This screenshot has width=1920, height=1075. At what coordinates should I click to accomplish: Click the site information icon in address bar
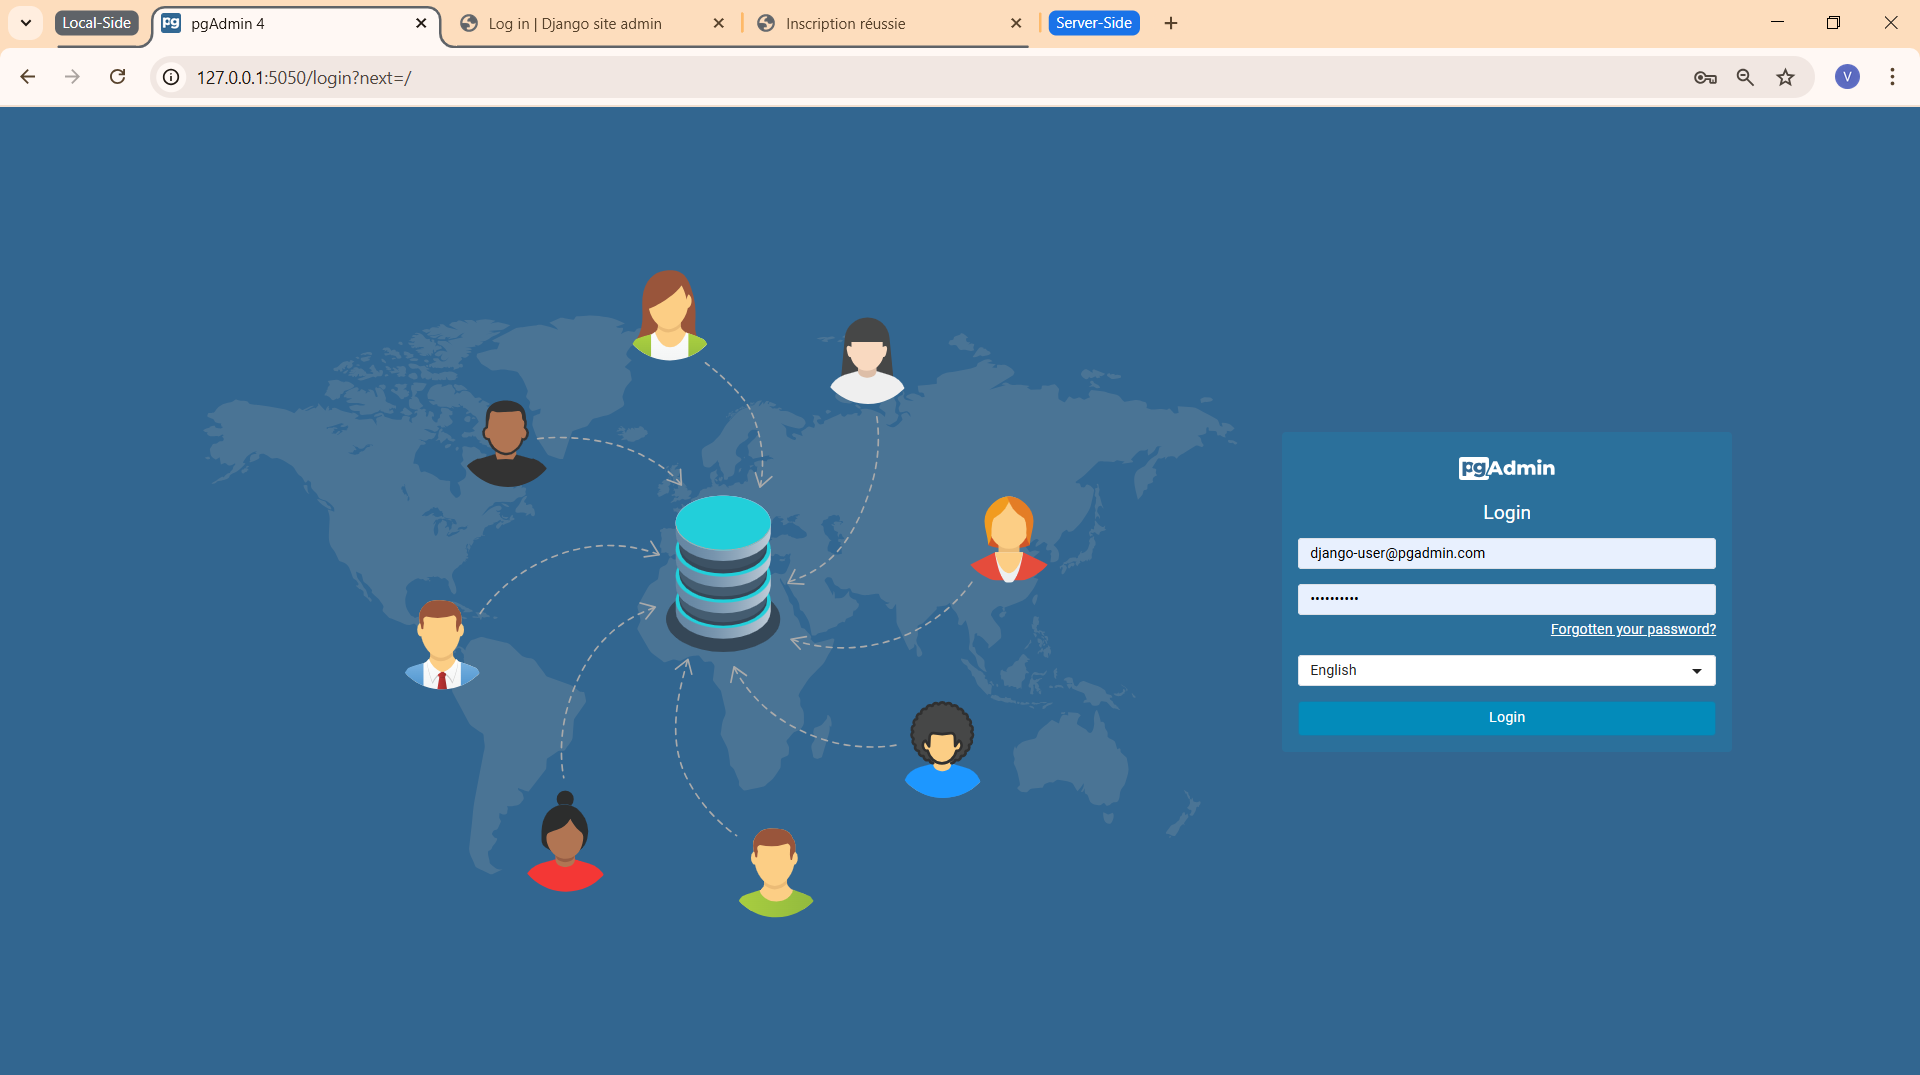pos(170,76)
